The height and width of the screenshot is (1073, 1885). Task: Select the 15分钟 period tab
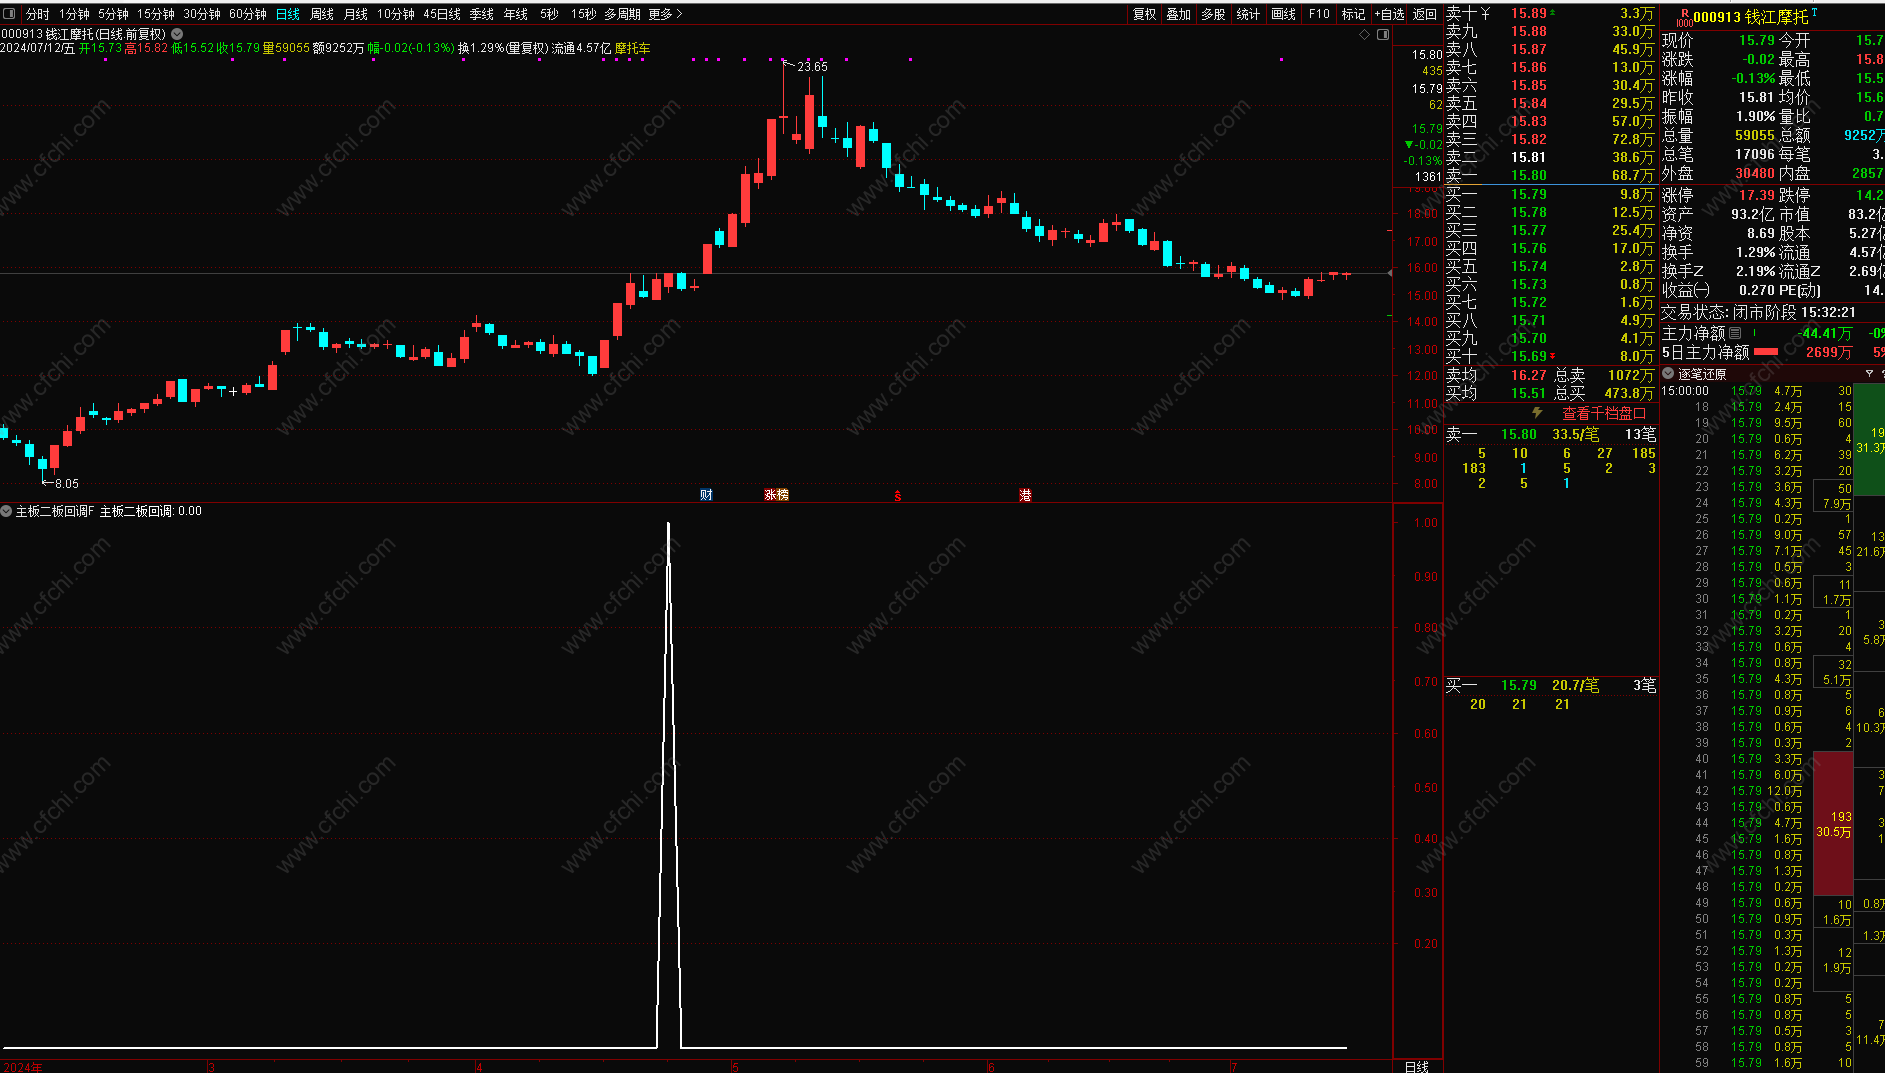(x=156, y=14)
